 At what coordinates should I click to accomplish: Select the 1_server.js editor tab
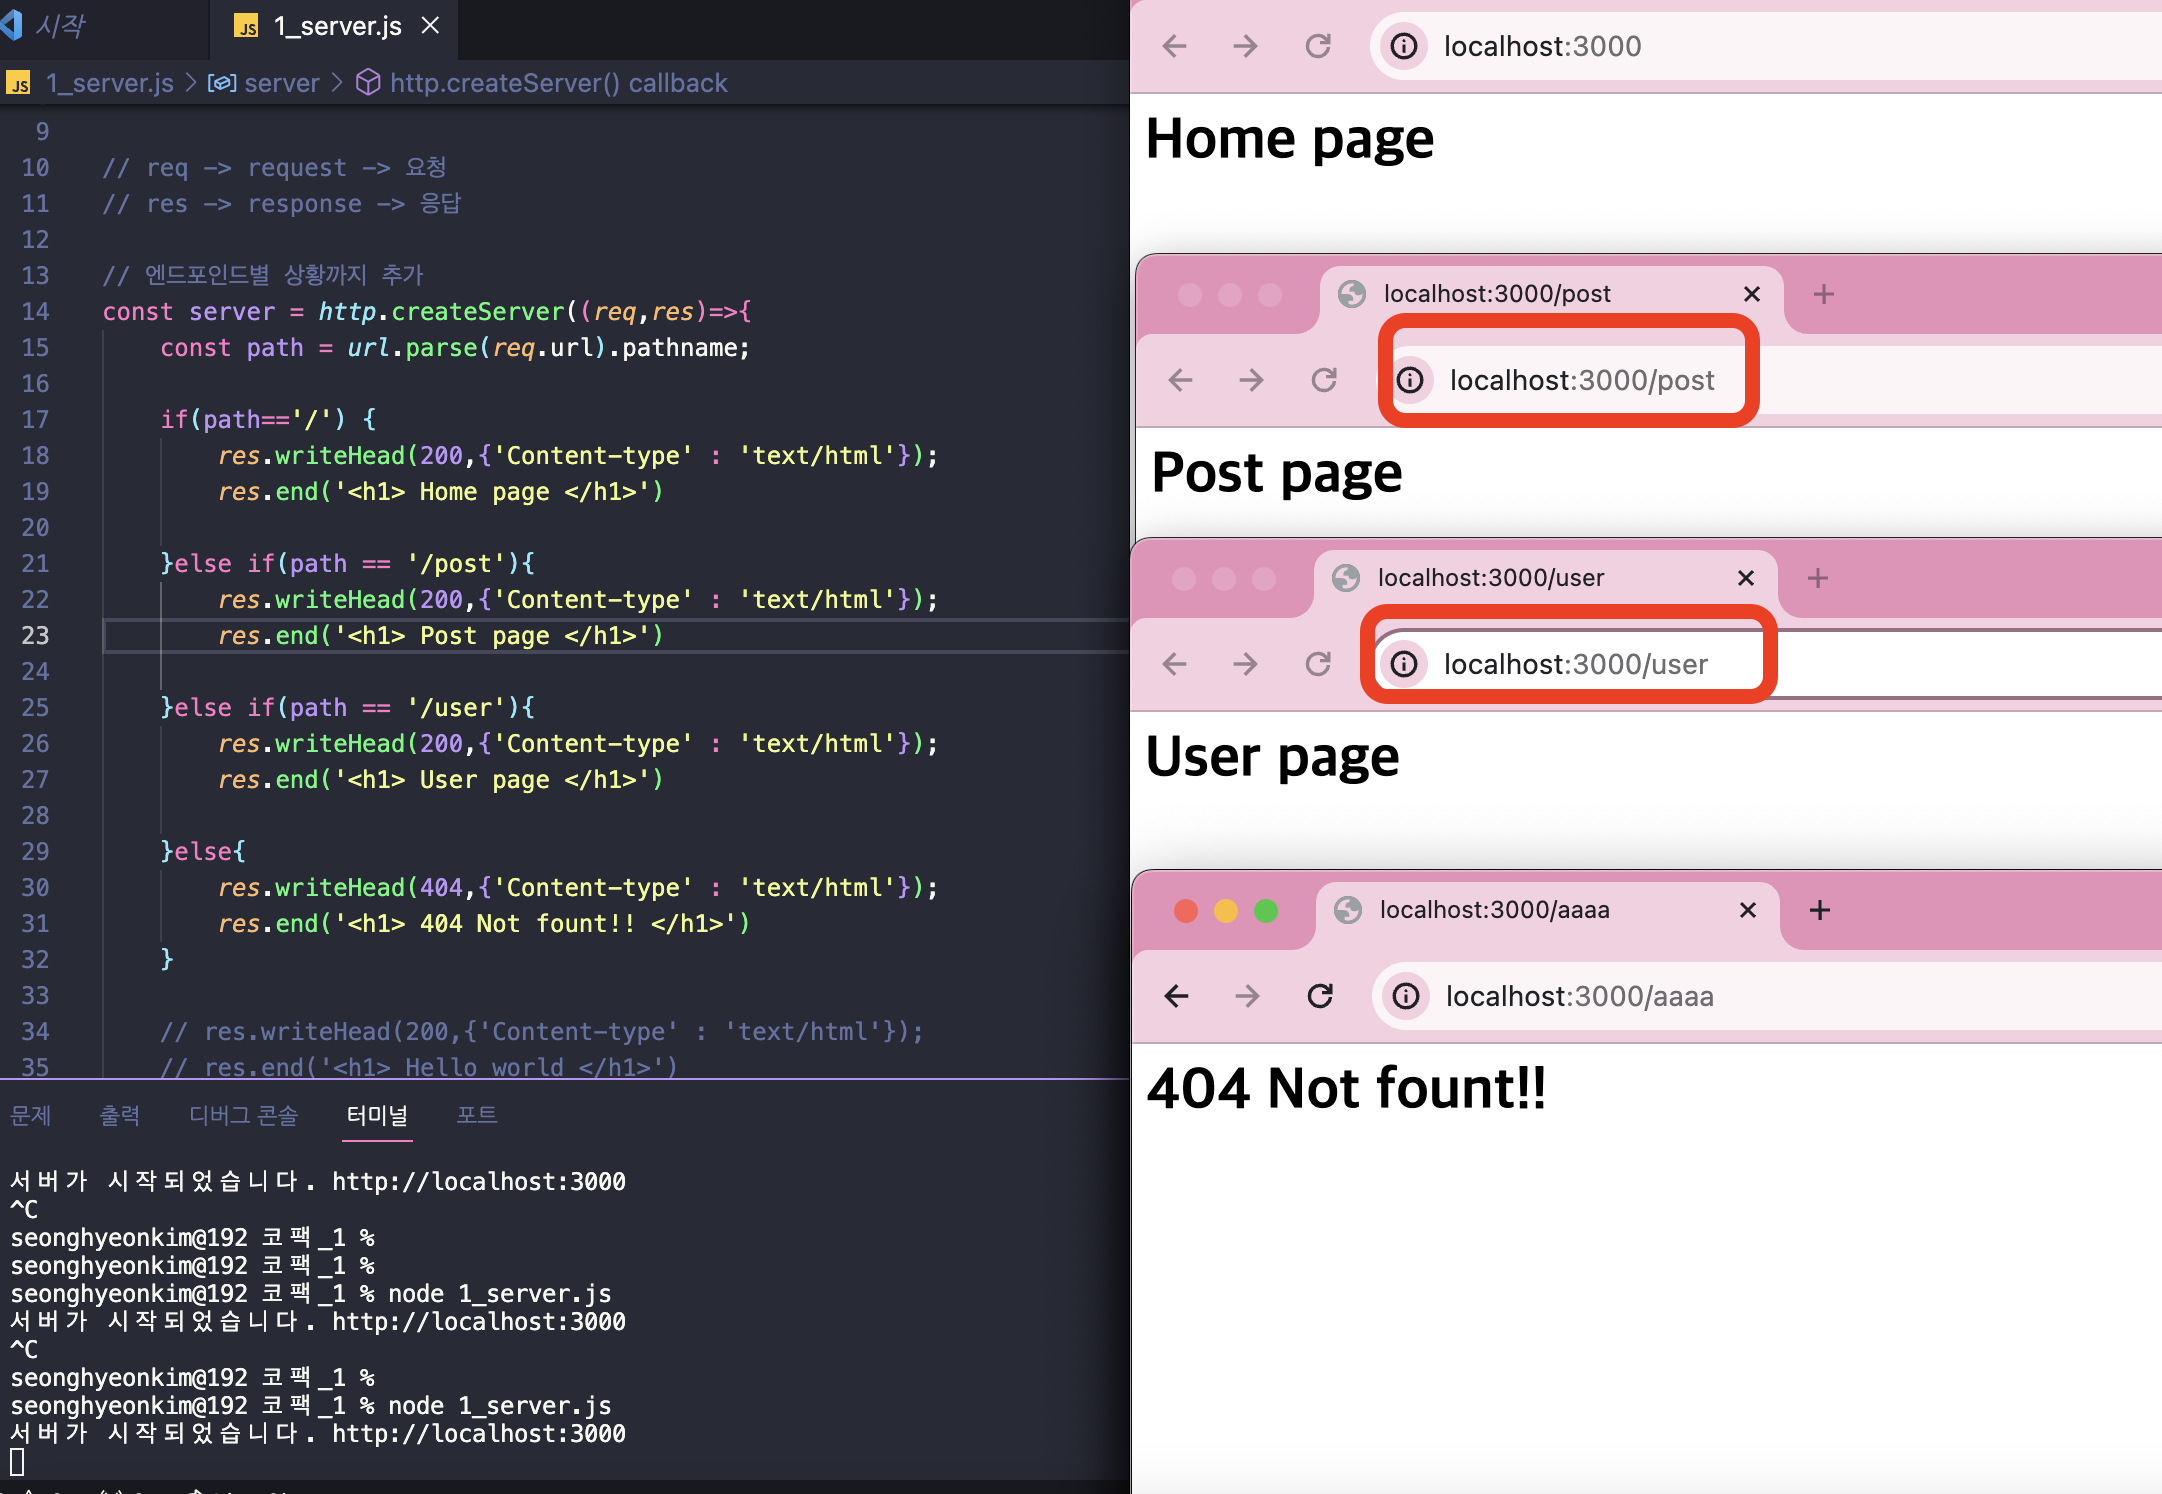point(336,26)
